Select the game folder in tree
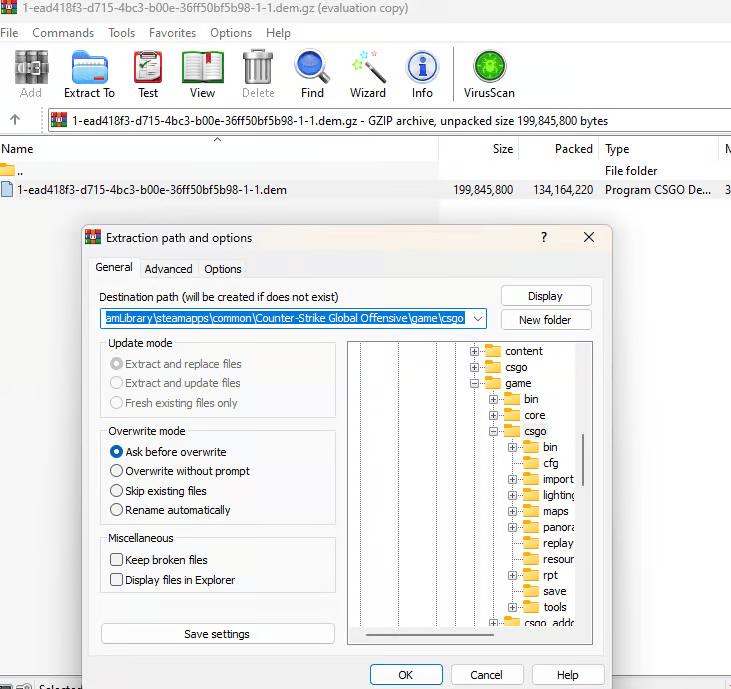The width and height of the screenshot is (731, 689). coord(518,383)
